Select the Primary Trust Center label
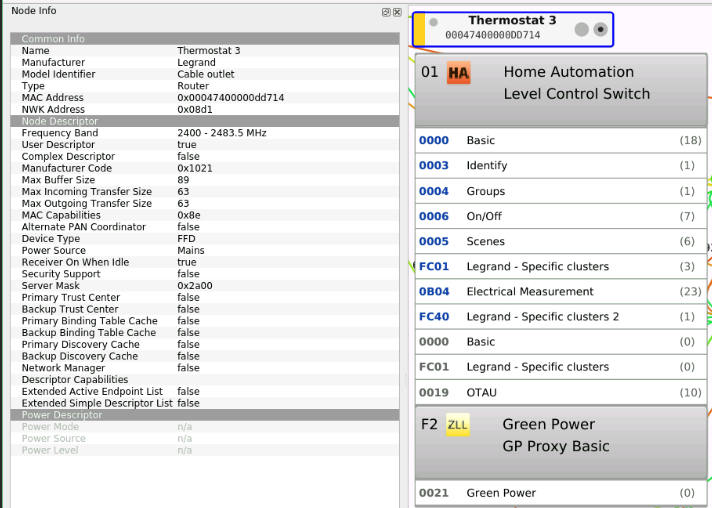 [70, 297]
